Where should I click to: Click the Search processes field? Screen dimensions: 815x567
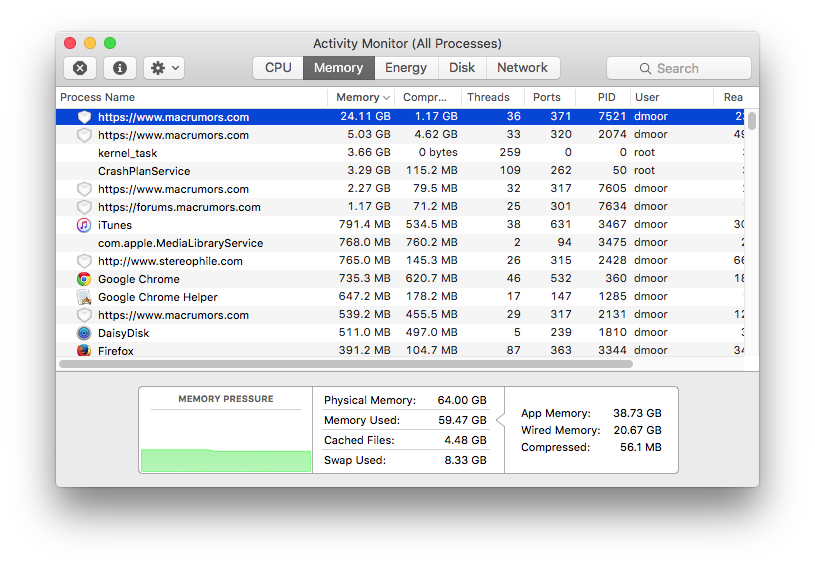click(x=679, y=68)
